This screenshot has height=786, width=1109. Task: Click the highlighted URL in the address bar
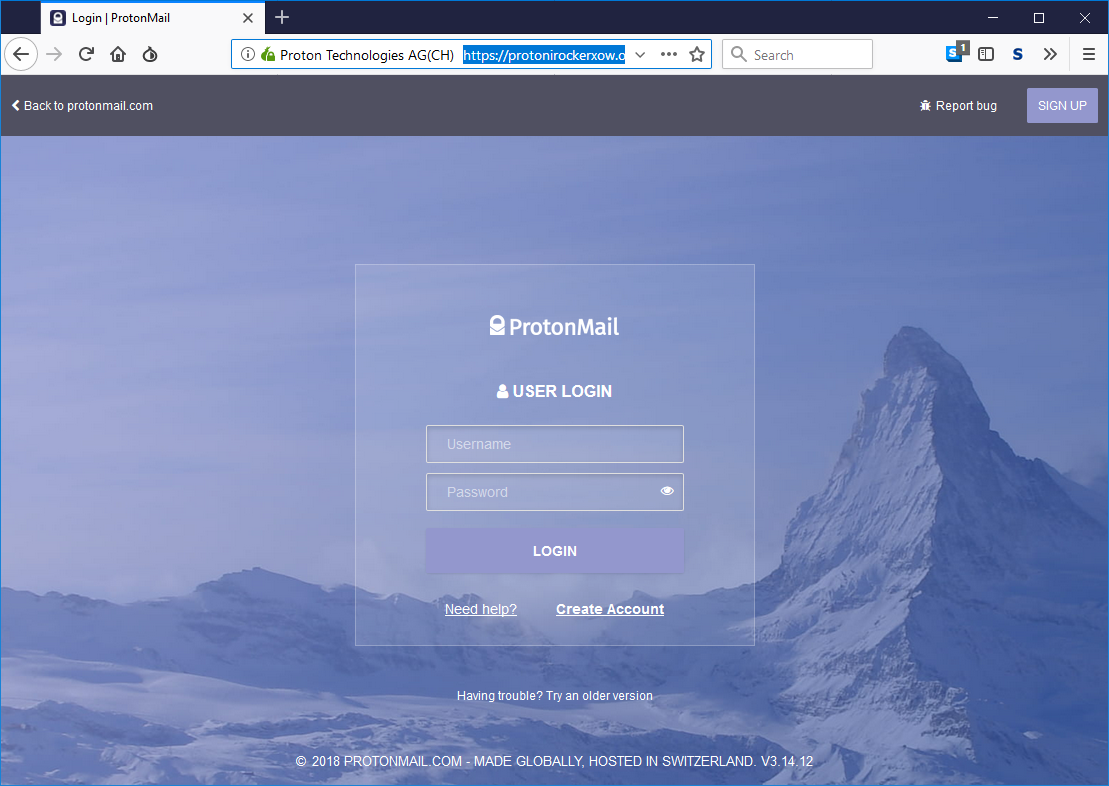(x=544, y=55)
